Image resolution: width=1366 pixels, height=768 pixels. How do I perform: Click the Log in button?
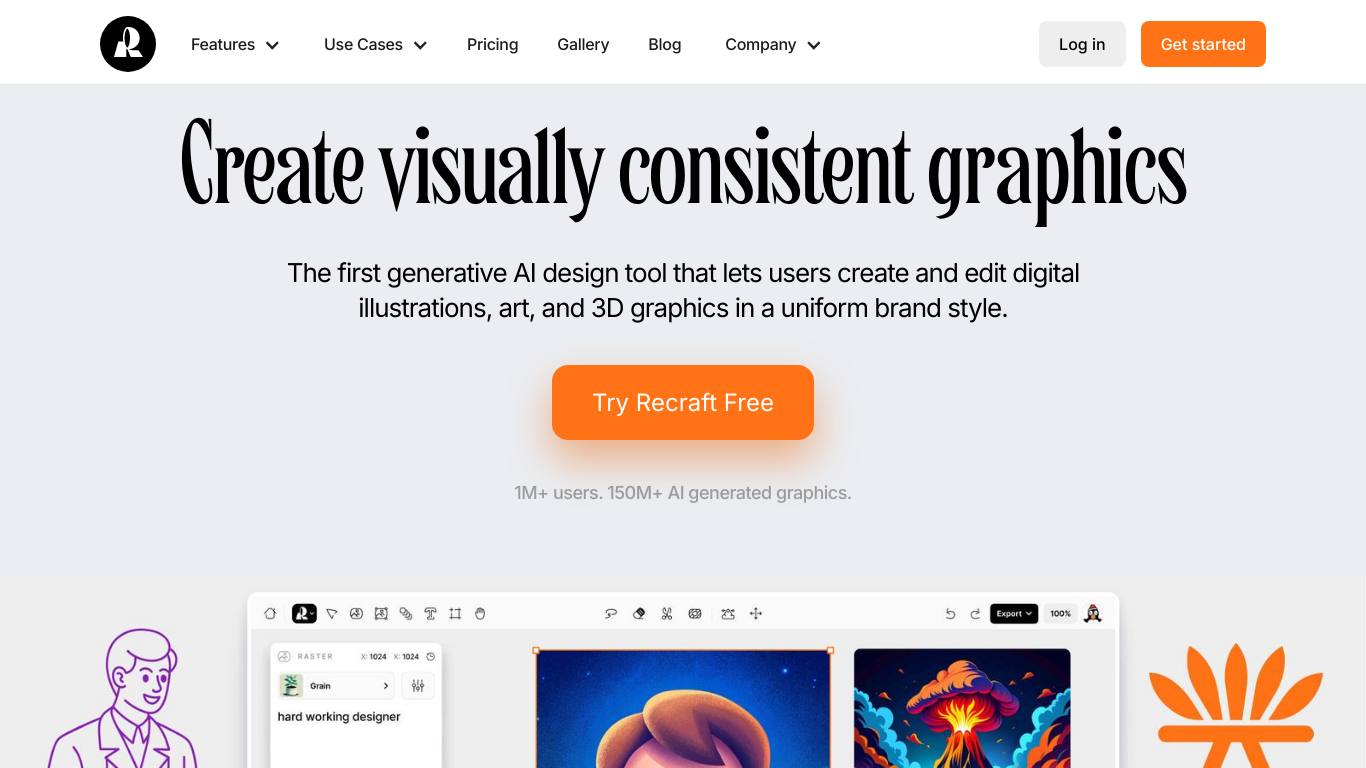click(1082, 45)
